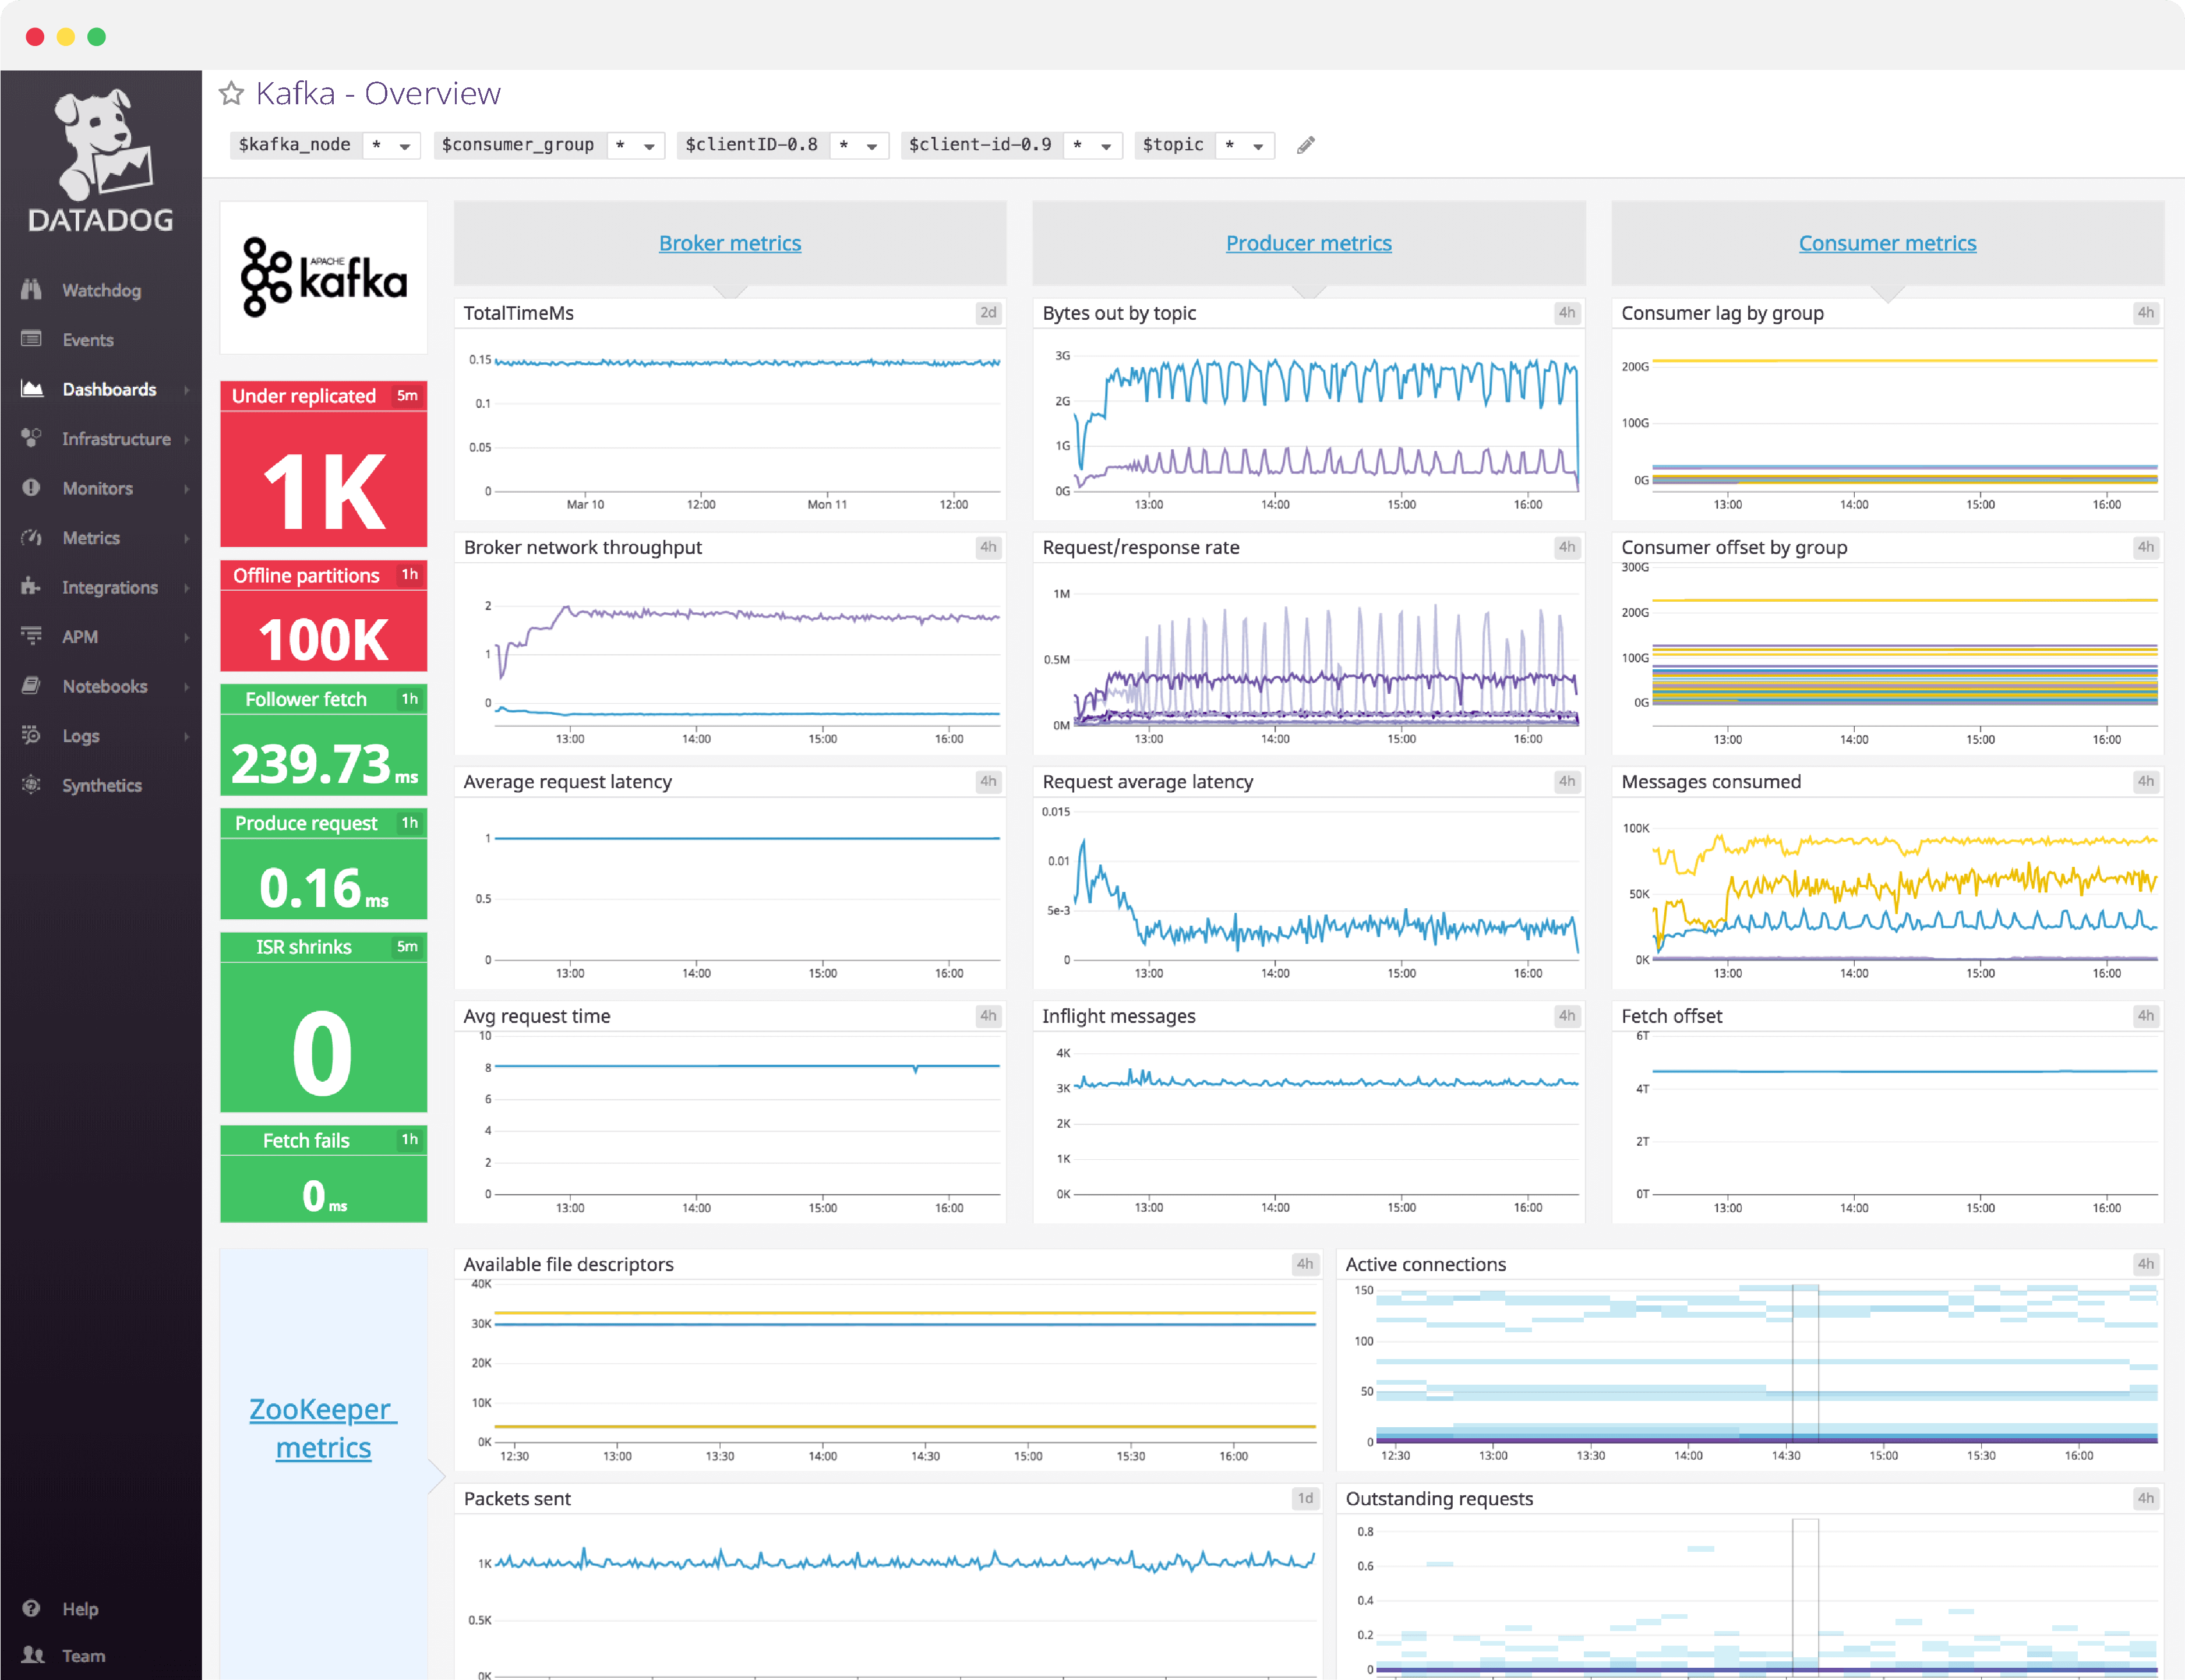Click the pencil icon to edit template variables
Screen dimensions: 2185x1680
pyautogui.click(x=1305, y=145)
